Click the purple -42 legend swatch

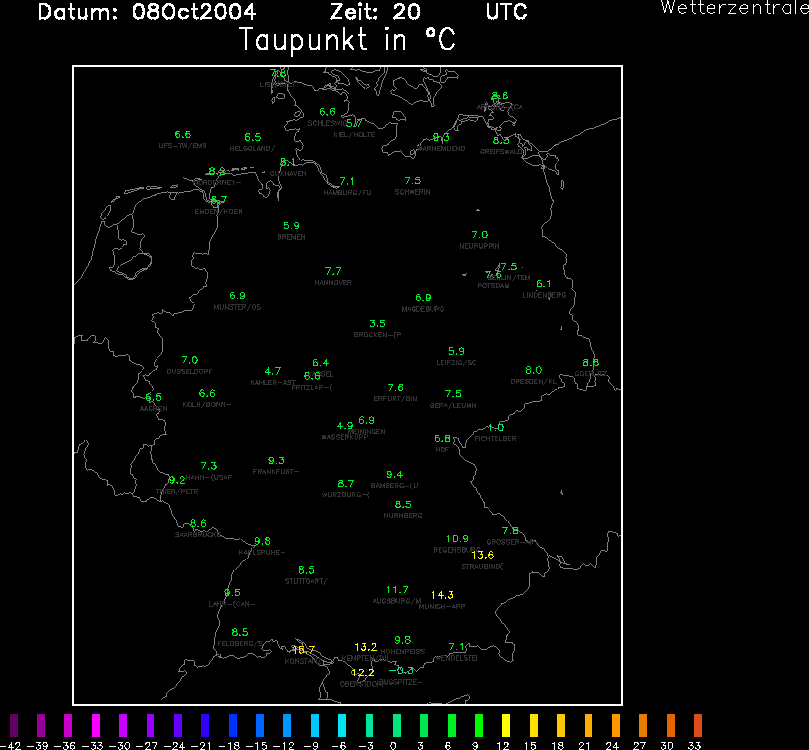pos(14,725)
